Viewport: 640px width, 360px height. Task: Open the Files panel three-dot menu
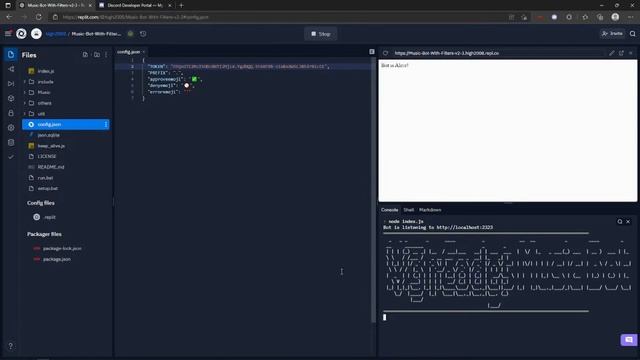[x=106, y=55]
